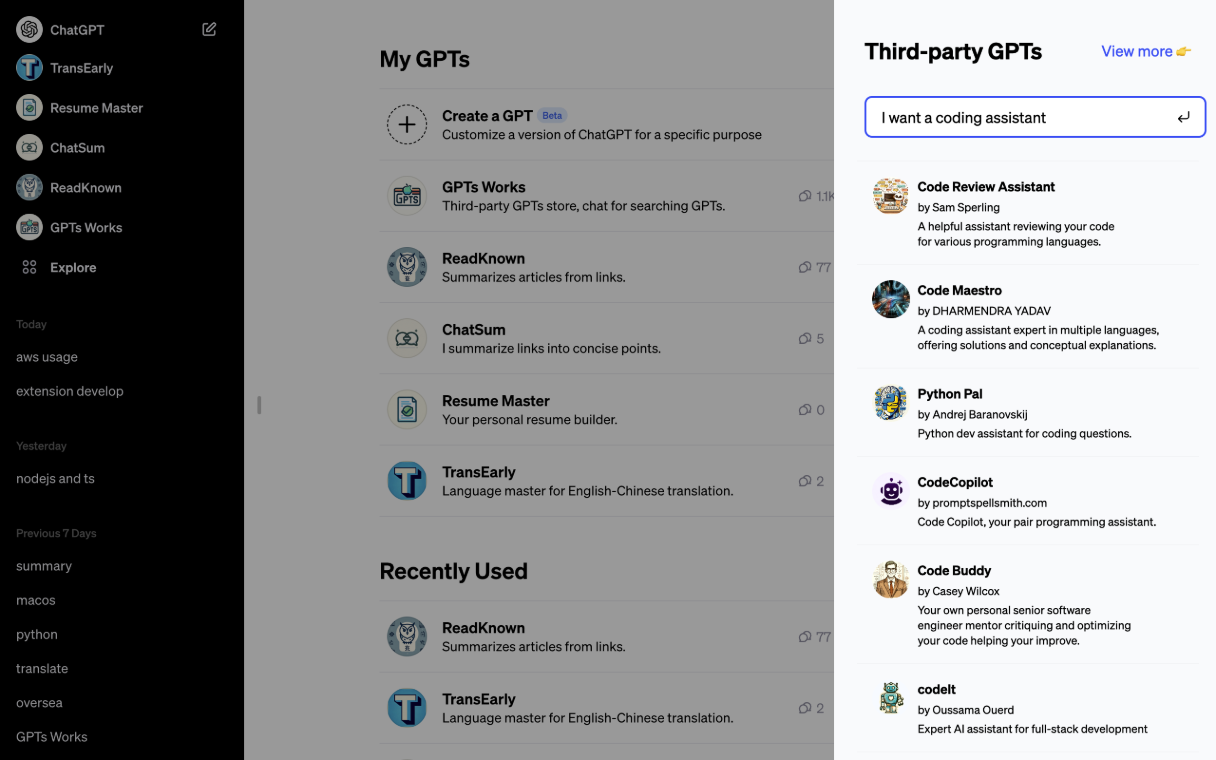Open new chat edit icon

(x=209, y=29)
